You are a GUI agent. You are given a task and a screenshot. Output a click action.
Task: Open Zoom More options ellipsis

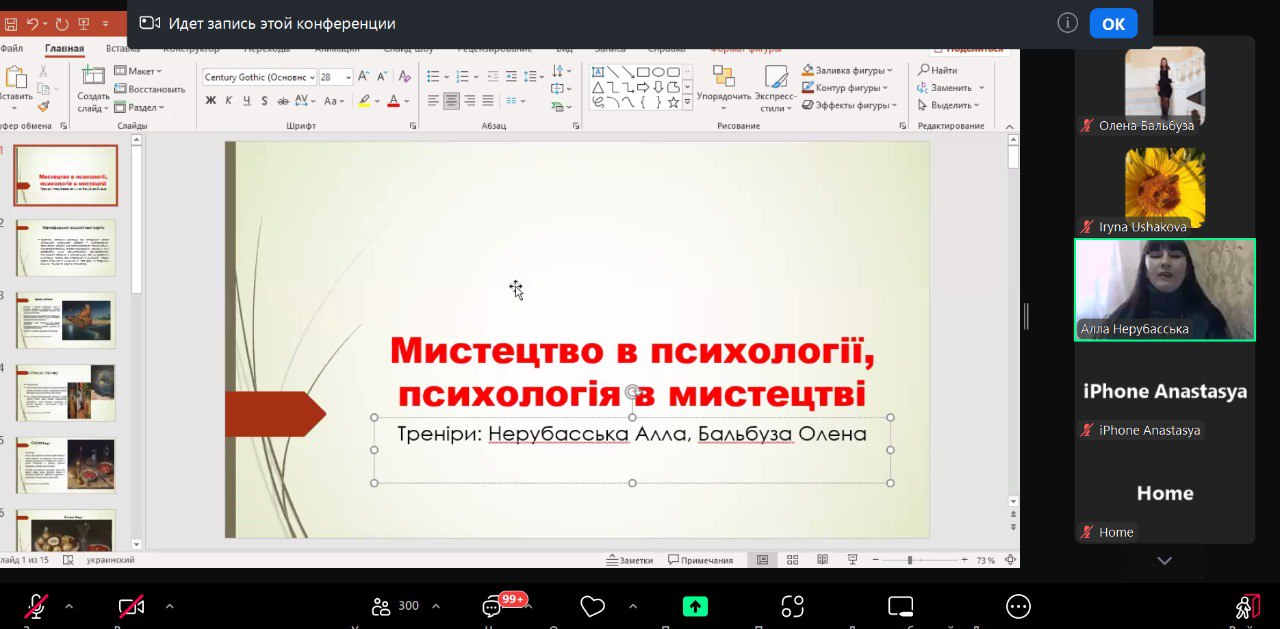[x=1018, y=606]
